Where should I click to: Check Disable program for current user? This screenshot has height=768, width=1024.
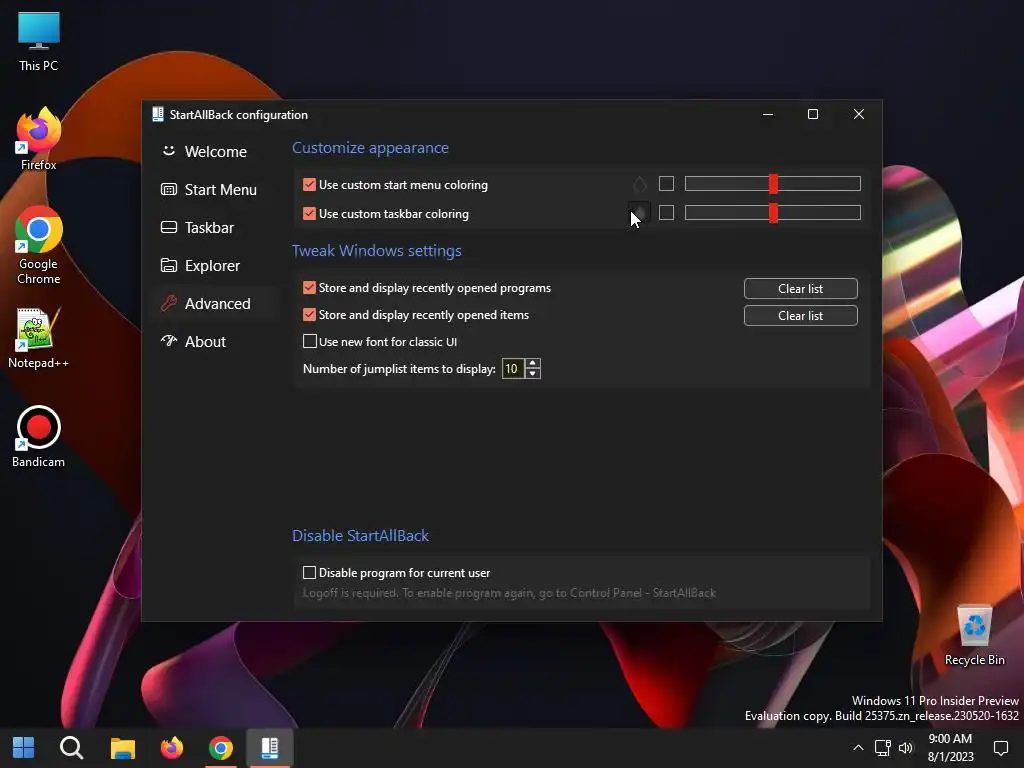point(310,573)
